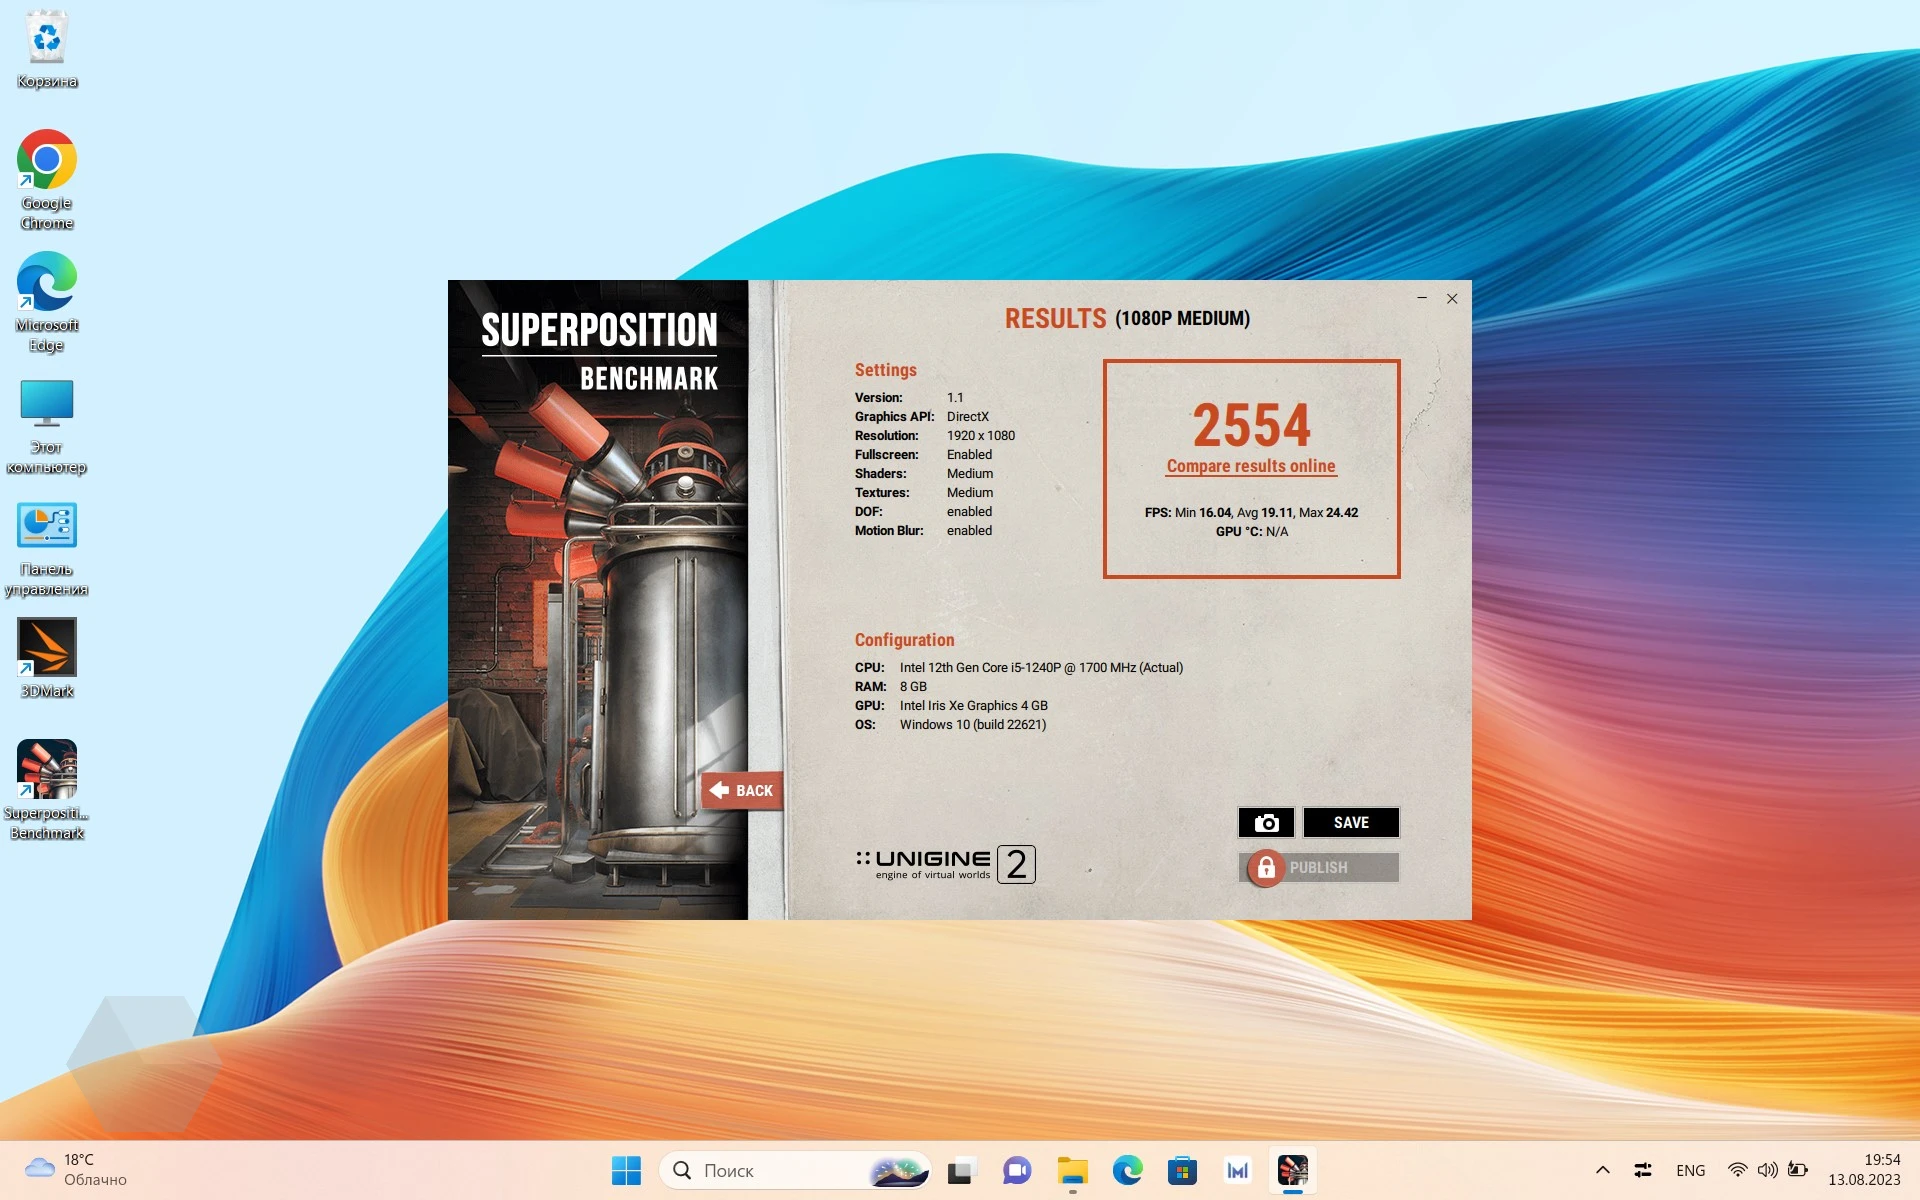This screenshot has height=1200, width=1920.
Task: Select the GPU text Intel Iris Xe Graphics
Action: tap(974, 705)
